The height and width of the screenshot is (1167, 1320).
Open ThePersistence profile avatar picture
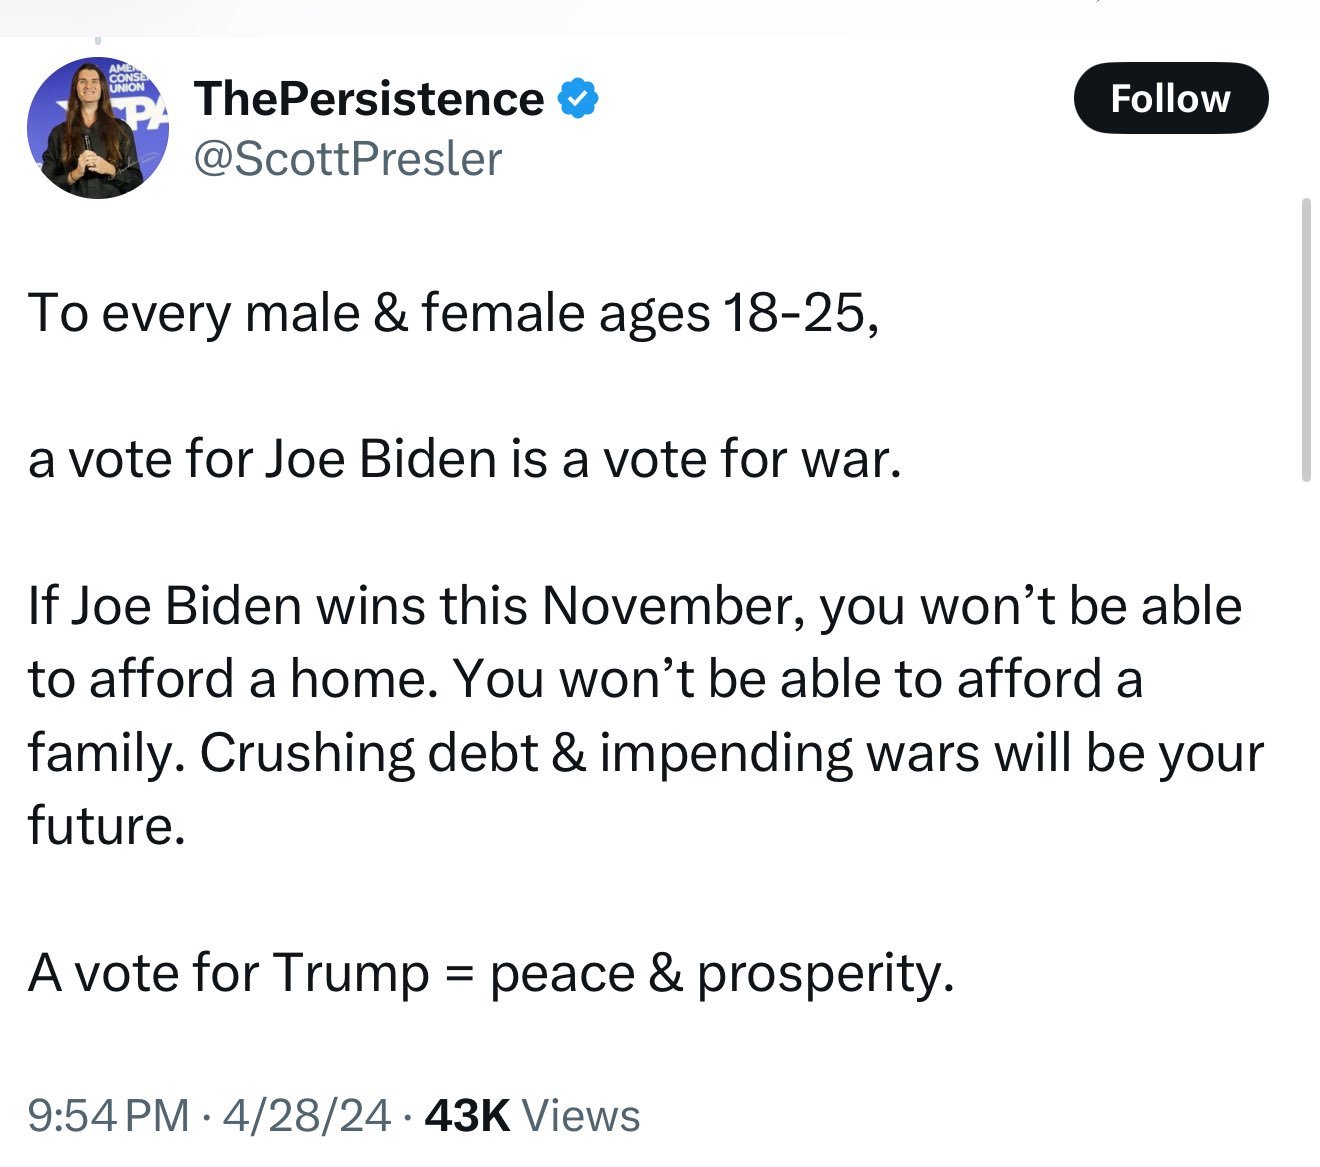[98, 128]
